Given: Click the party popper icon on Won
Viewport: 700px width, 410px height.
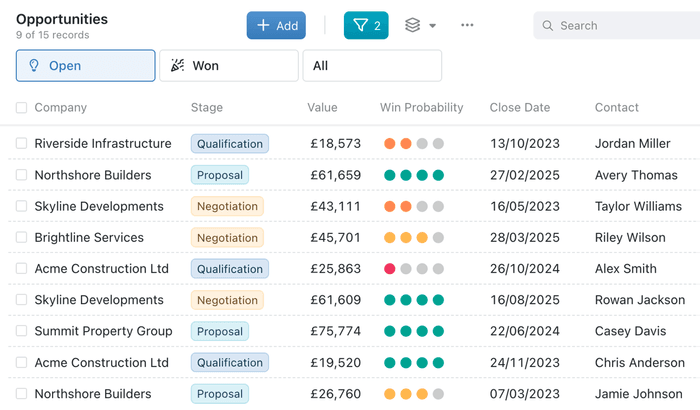Looking at the screenshot, I should [x=177, y=66].
